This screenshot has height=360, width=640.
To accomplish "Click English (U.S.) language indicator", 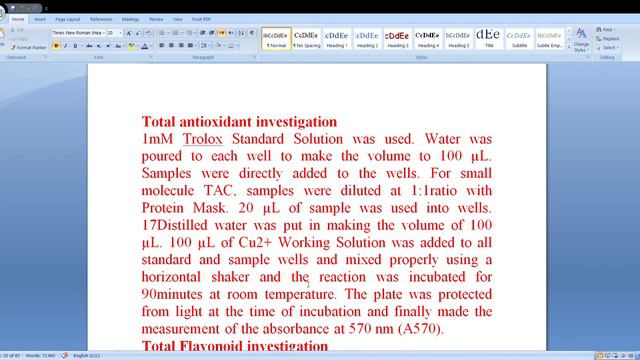I will (86, 356).
